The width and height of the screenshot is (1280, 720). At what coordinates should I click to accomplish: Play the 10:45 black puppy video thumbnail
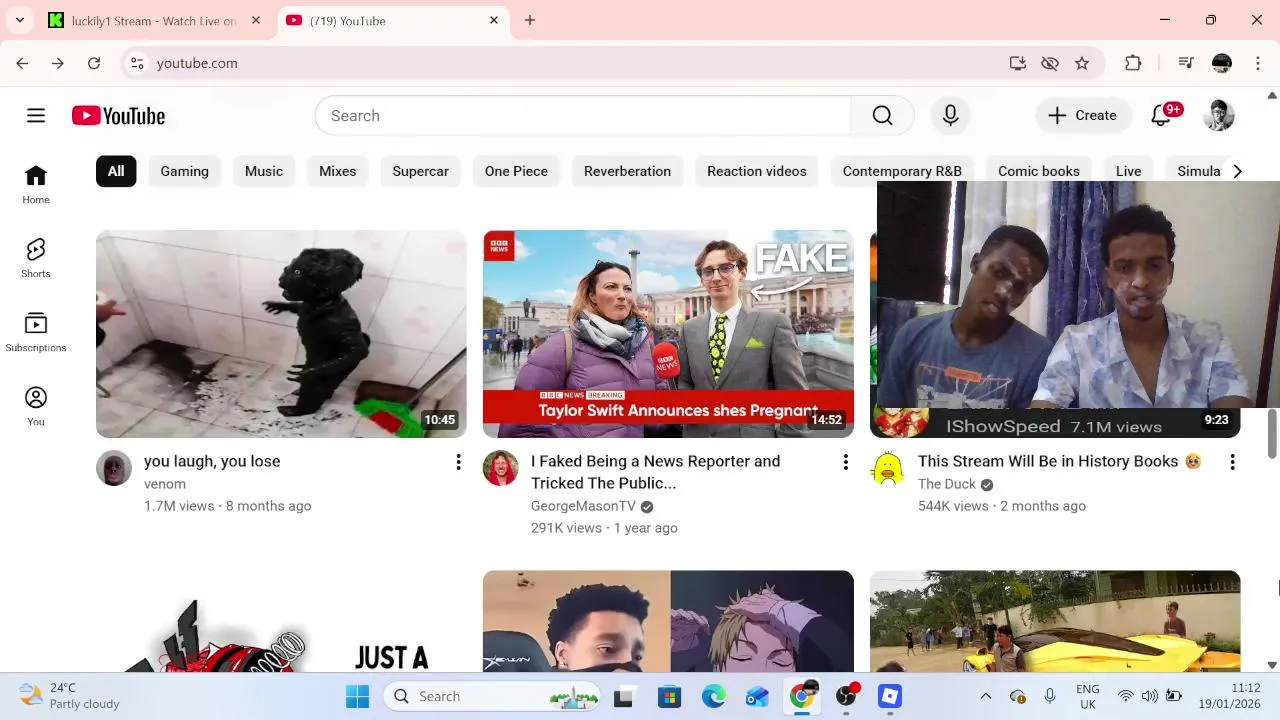point(281,334)
